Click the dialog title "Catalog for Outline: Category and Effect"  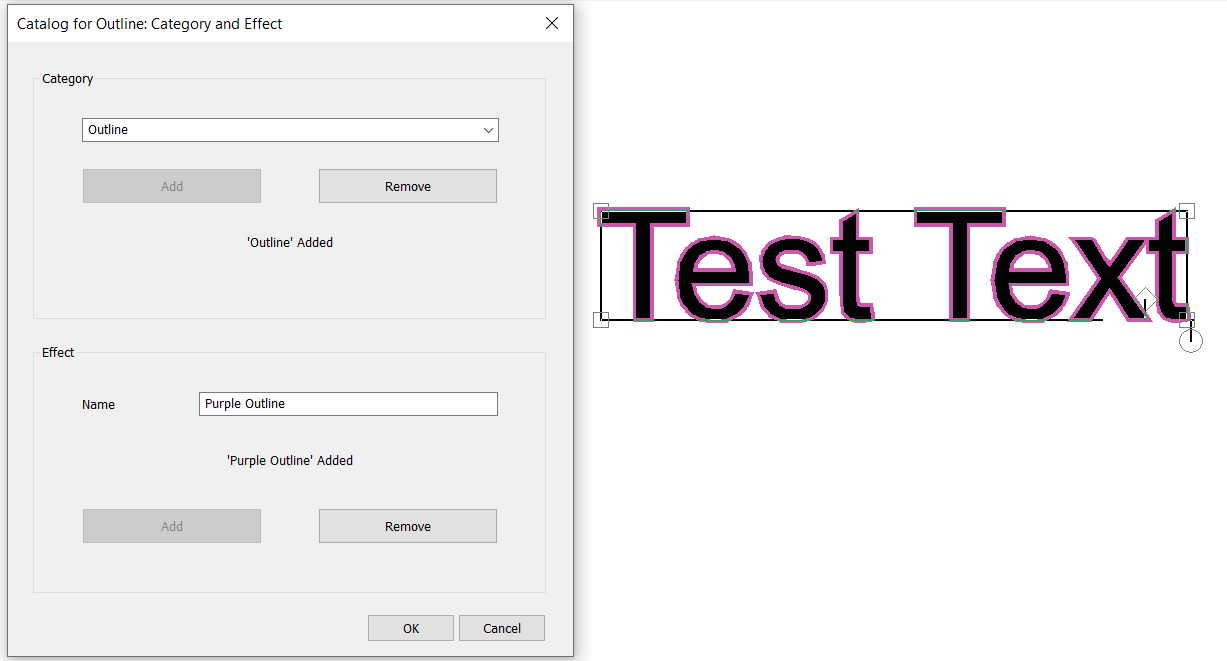click(150, 23)
